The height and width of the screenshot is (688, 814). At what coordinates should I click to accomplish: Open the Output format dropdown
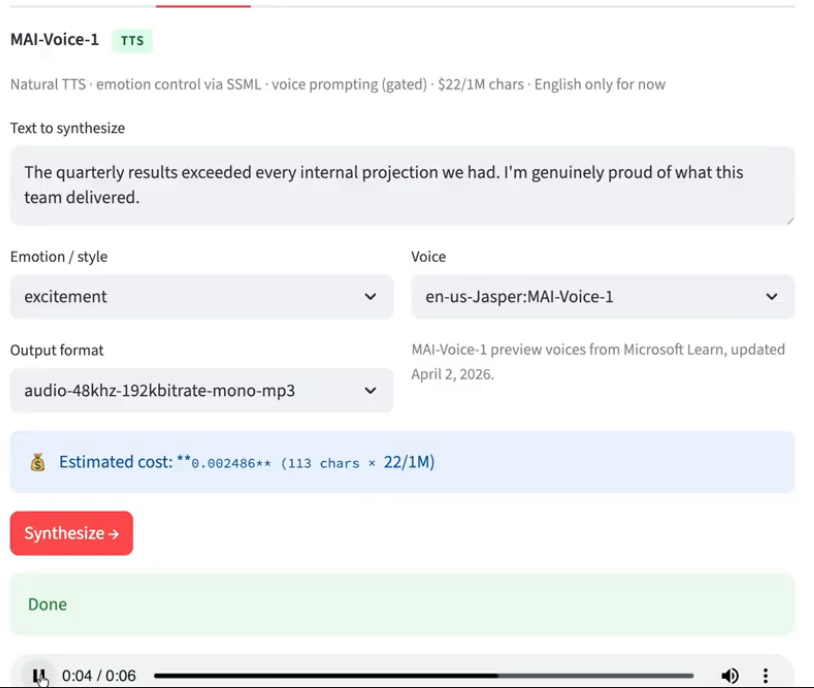pyautogui.click(x=200, y=389)
